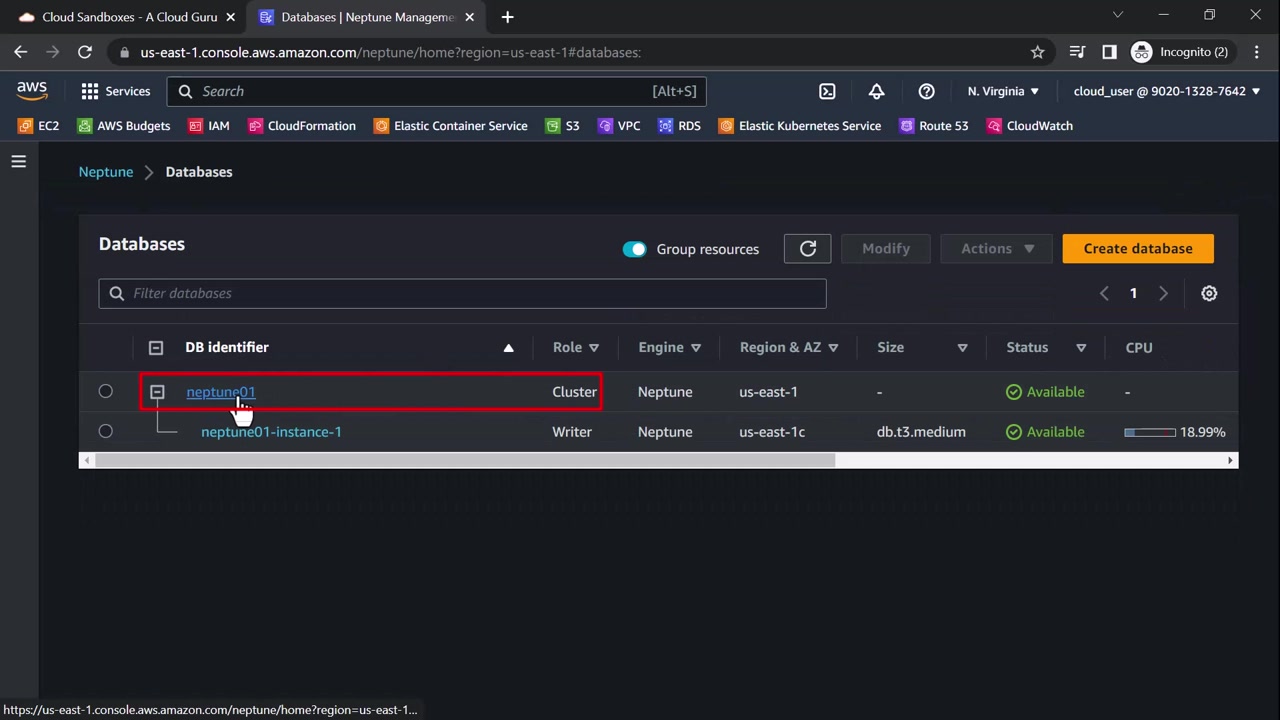This screenshot has height=720, width=1280.
Task: Click the us-east-1c region cell
Action: [x=772, y=432]
